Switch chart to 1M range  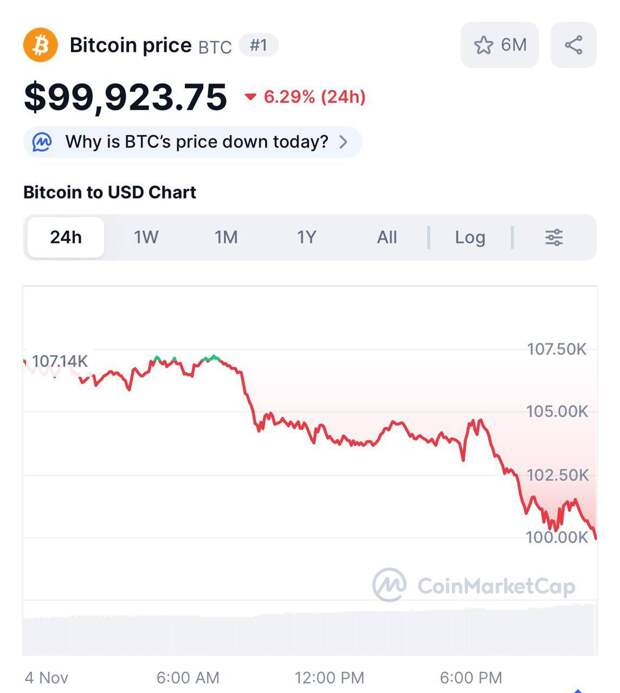(226, 237)
